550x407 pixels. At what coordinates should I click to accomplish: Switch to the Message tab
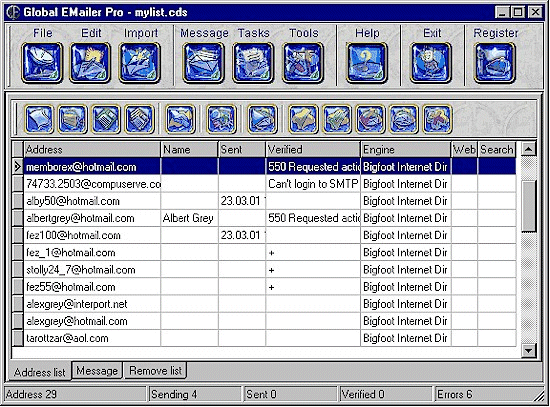click(97, 371)
